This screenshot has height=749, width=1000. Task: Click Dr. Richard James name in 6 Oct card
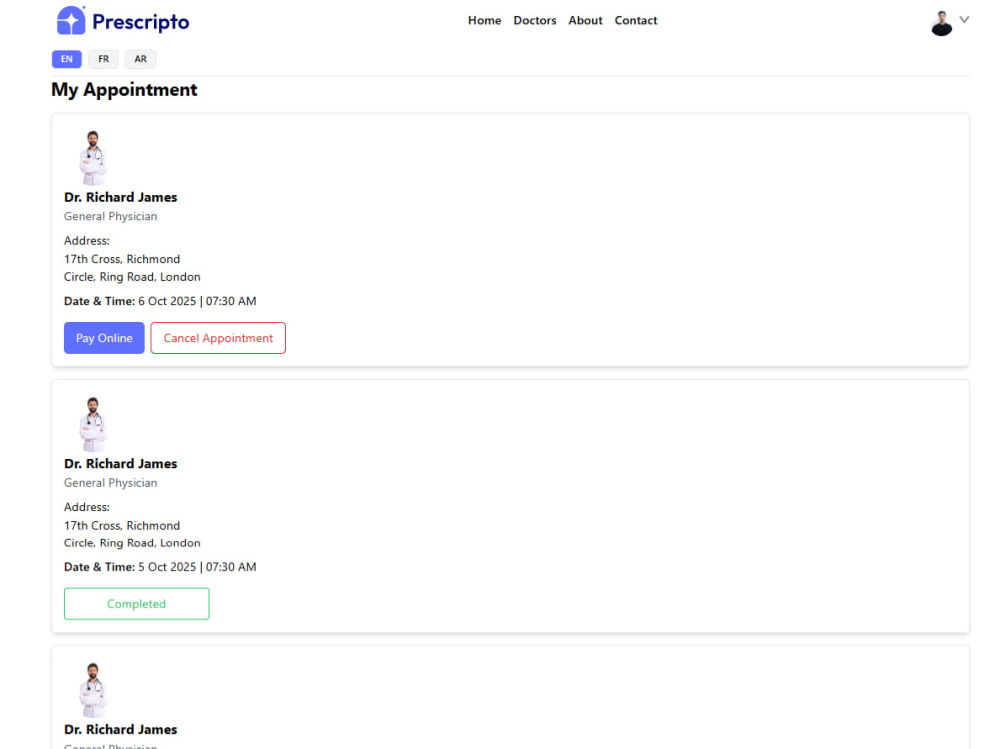coord(121,197)
